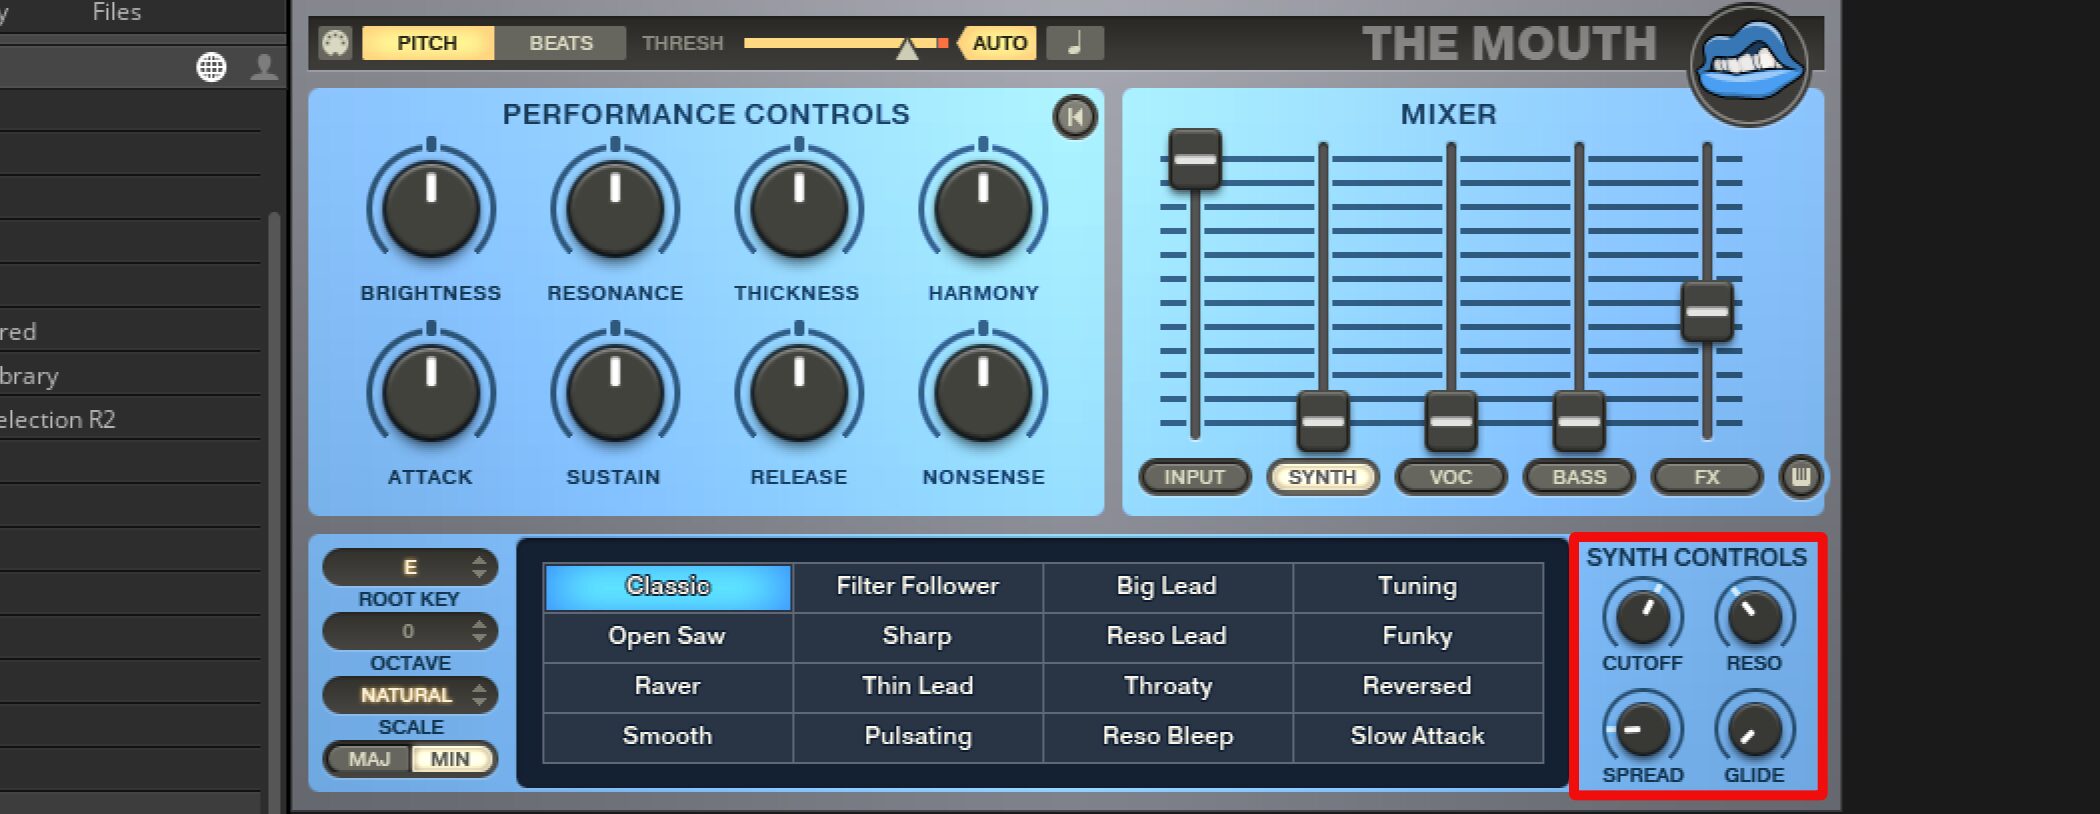Image resolution: width=2100 pixels, height=814 pixels.
Task: Select the Thin Lead preset
Action: pyautogui.click(x=918, y=687)
